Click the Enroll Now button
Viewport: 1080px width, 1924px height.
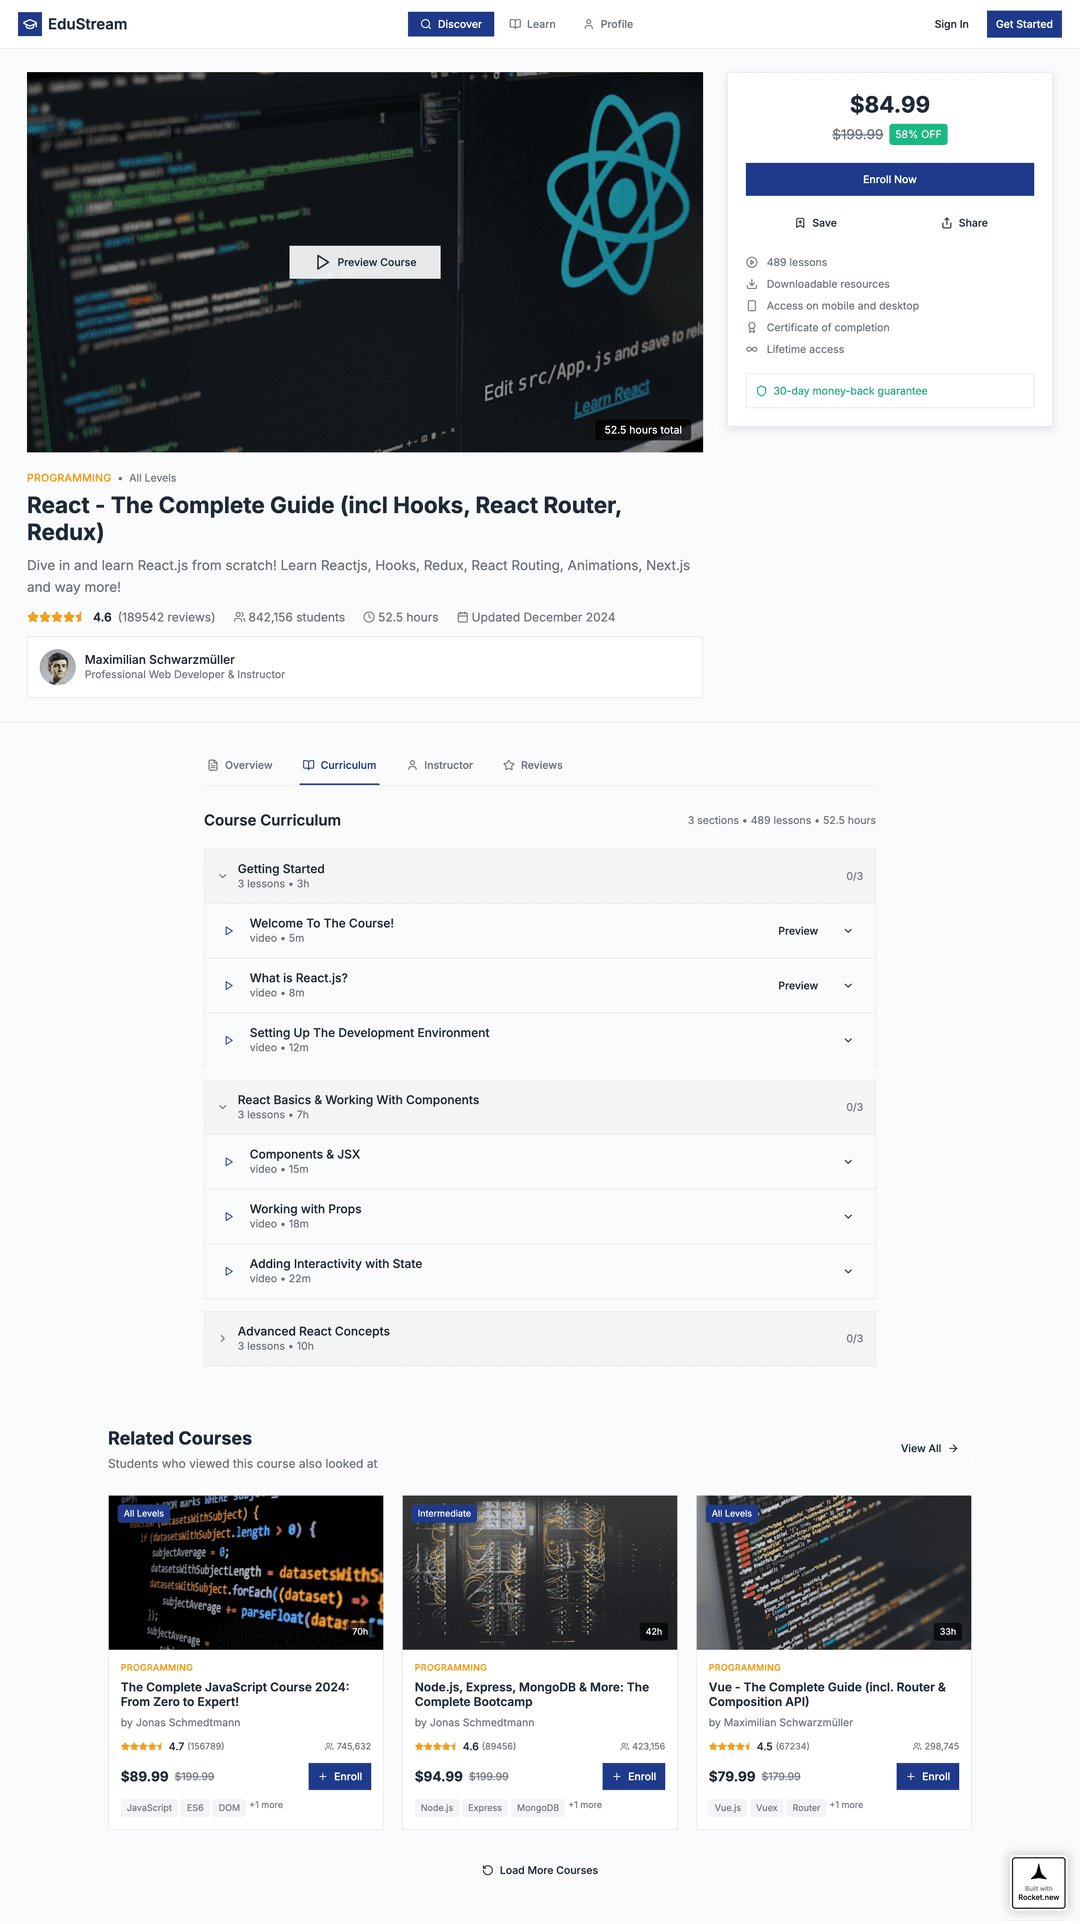coord(888,178)
